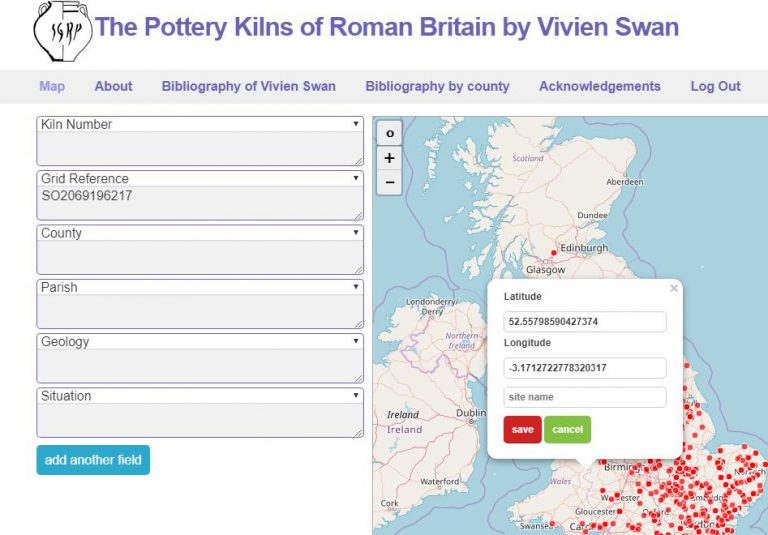View the Acknowledgements page
This screenshot has width=768, height=535.
(600, 86)
